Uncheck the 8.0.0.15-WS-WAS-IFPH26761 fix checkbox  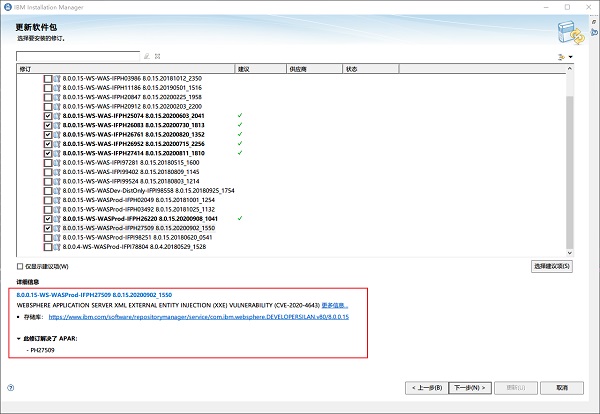(48, 134)
